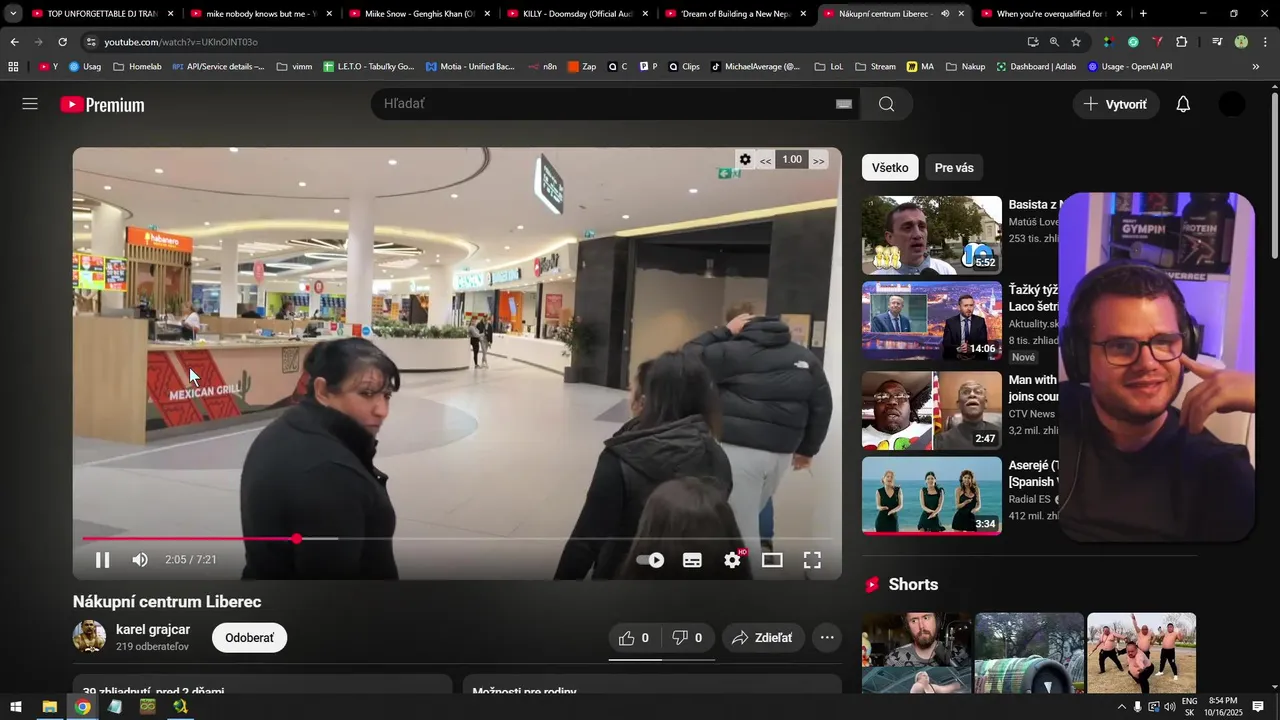The width and height of the screenshot is (1280, 720).
Task: Click the karel grajcar channel avatar
Action: [x=90, y=637]
